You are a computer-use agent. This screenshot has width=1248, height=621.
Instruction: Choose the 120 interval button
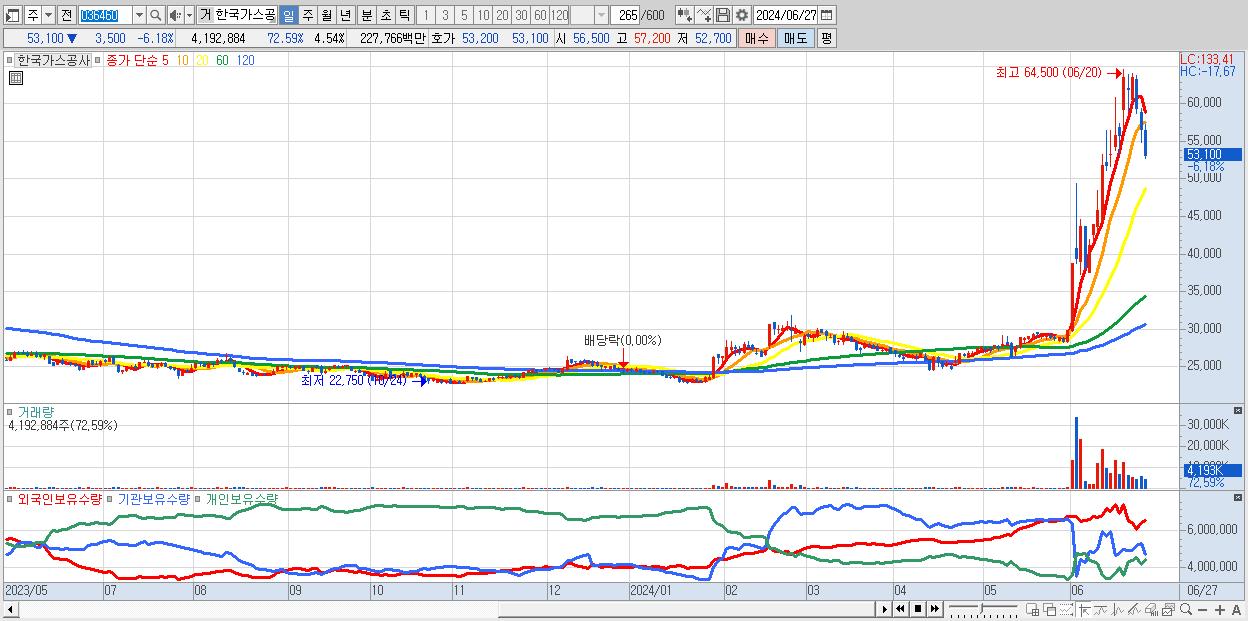pyautogui.click(x=560, y=15)
